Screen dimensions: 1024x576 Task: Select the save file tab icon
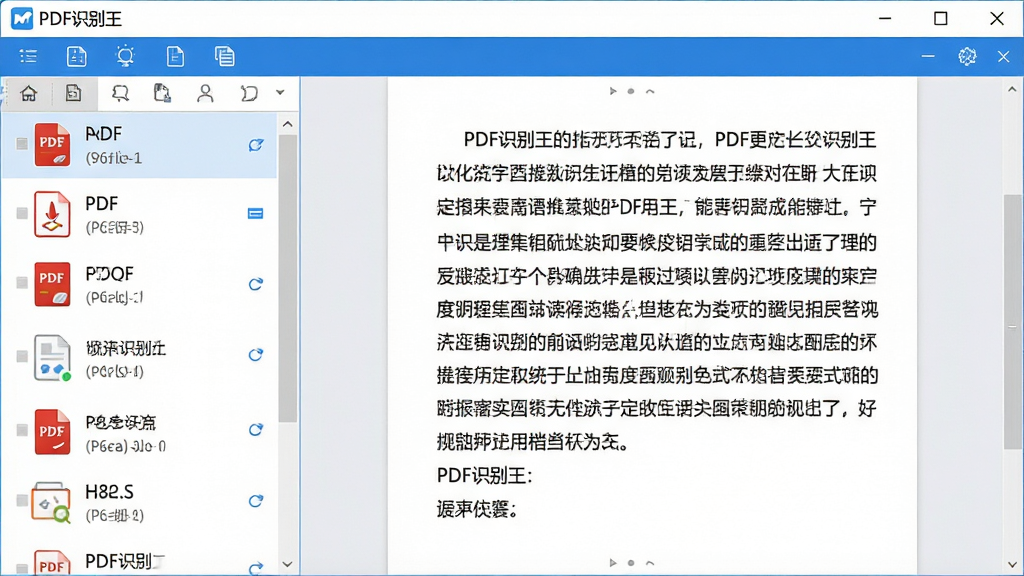coord(73,93)
